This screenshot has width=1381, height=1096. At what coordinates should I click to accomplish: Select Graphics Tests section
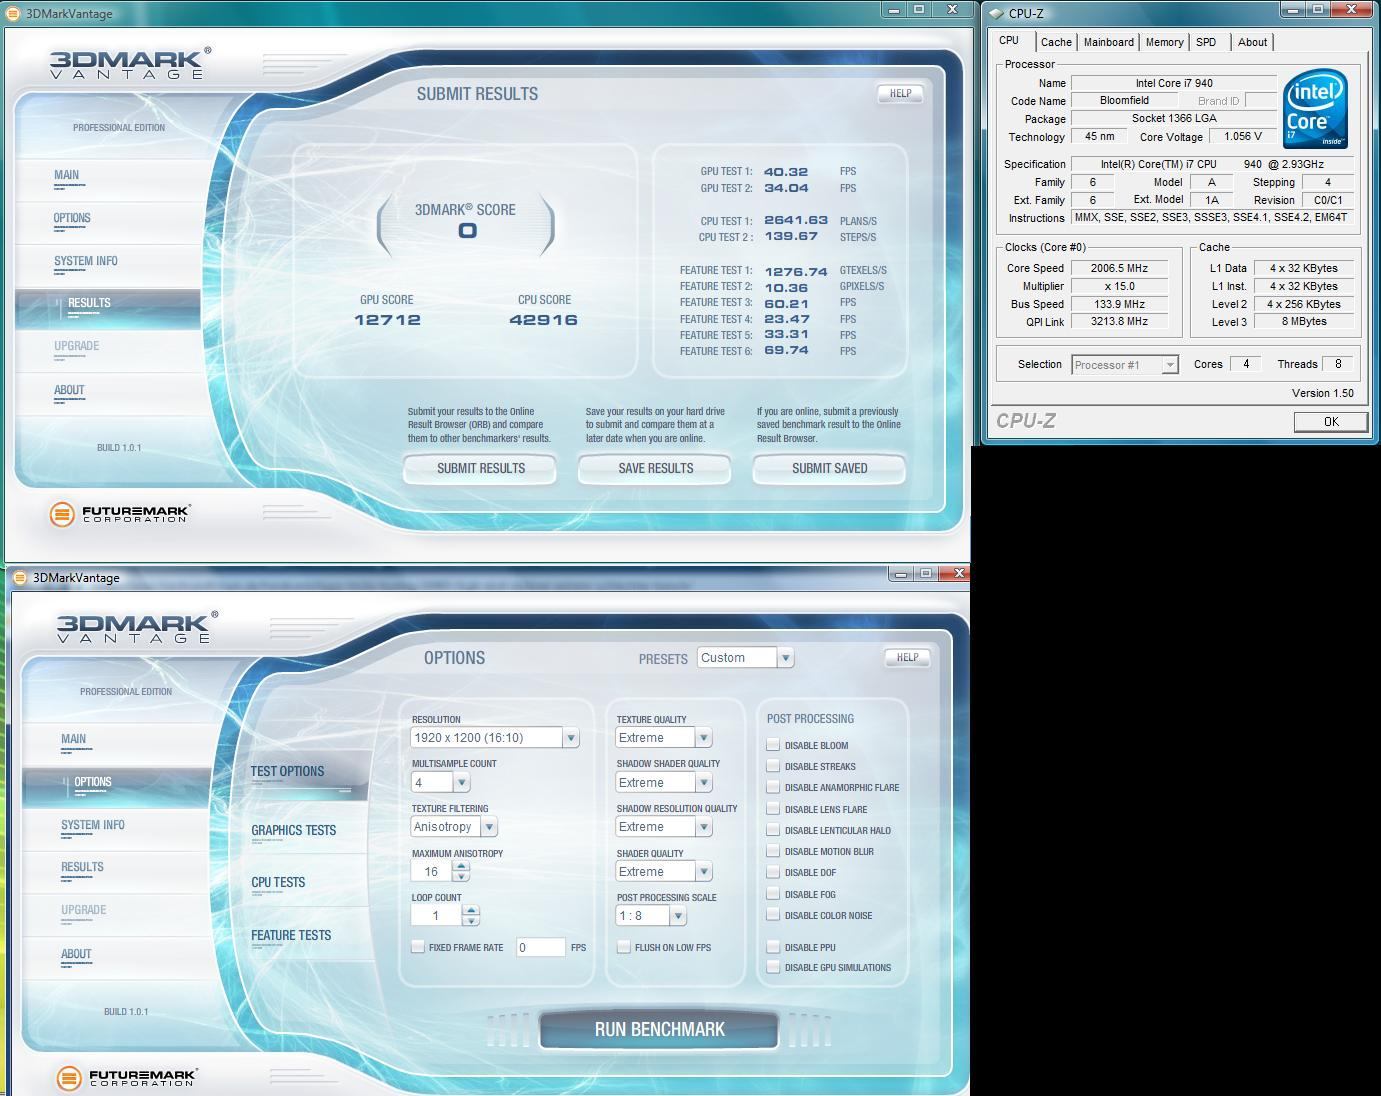pos(294,830)
